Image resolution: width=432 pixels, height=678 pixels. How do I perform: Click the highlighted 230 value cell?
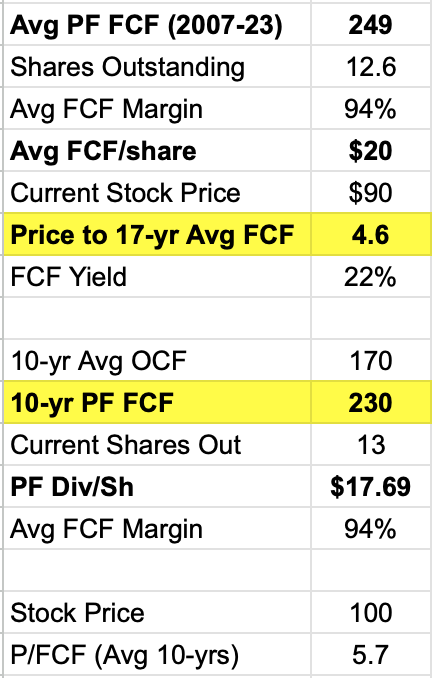click(371, 402)
